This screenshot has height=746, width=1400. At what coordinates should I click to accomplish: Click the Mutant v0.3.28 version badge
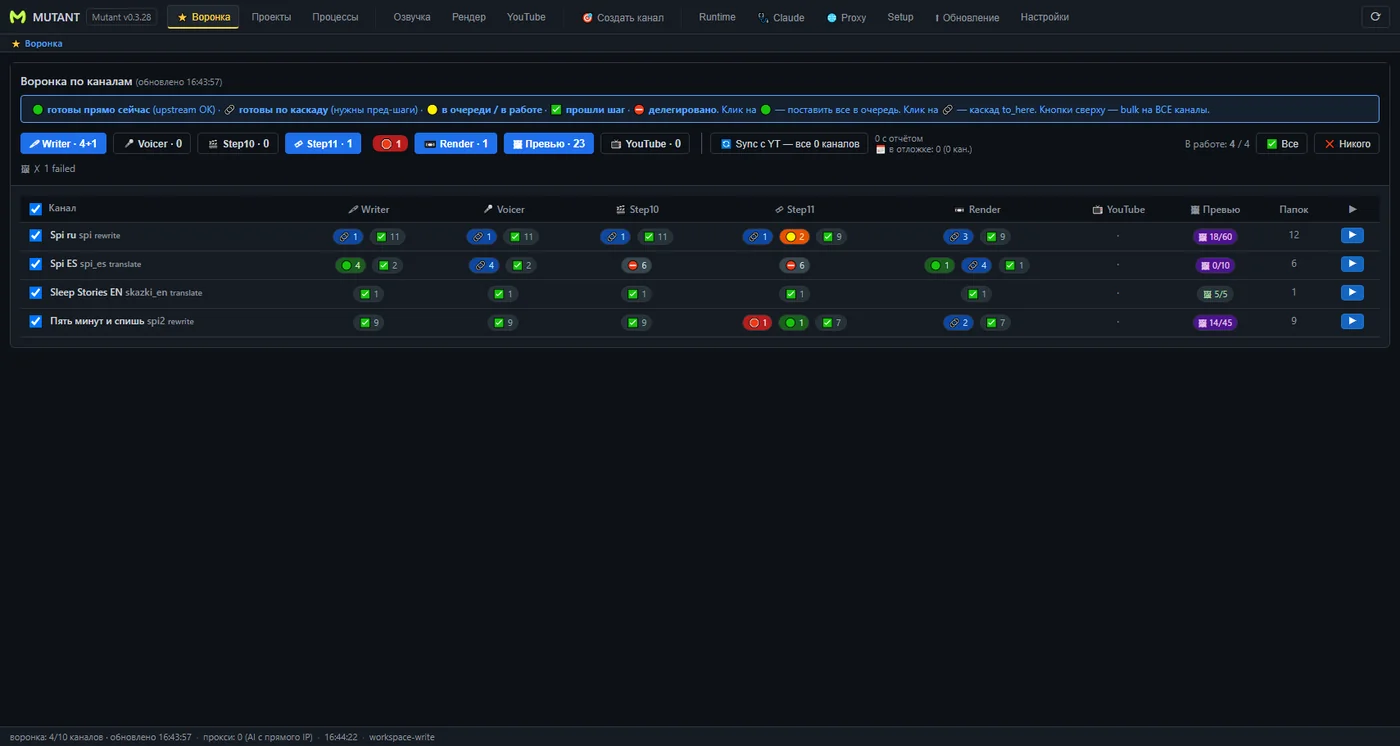(122, 17)
